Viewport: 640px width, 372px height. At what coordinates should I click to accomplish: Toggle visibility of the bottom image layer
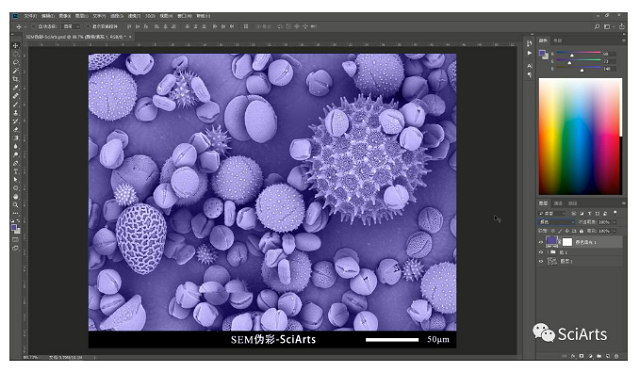click(541, 261)
